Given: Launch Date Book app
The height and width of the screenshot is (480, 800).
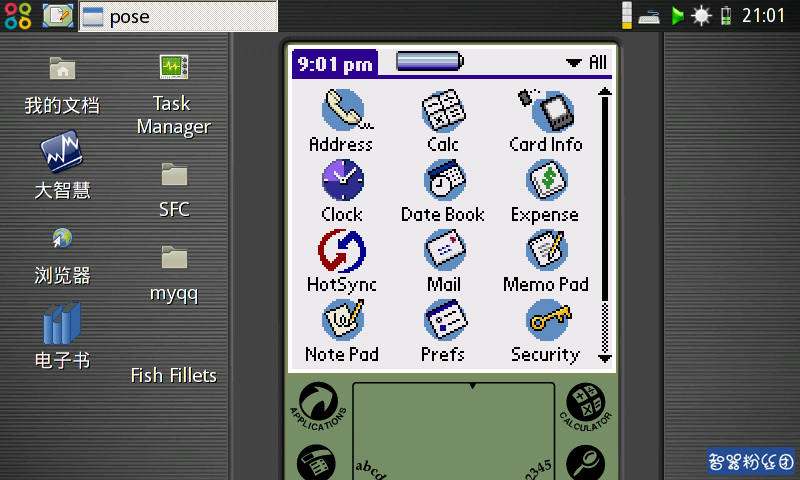Looking at the screenshot, I should coord(443,191).
